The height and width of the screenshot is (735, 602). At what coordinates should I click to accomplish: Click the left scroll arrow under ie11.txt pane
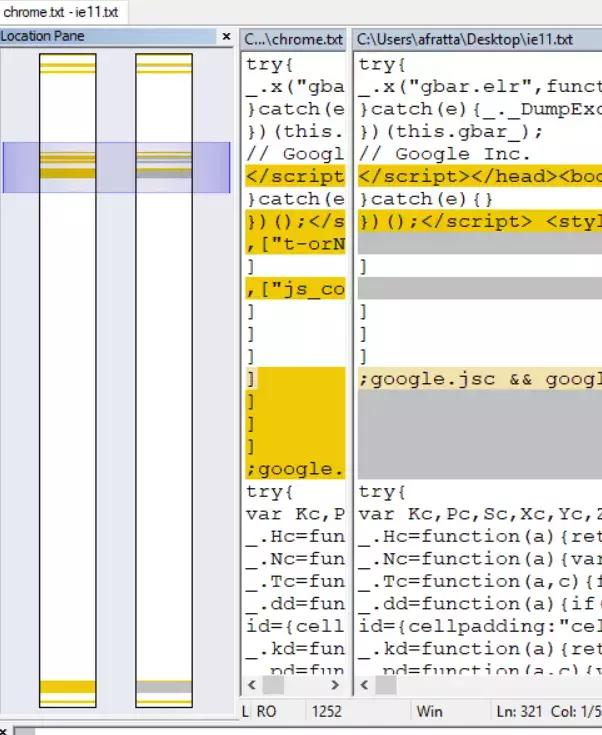[x=364, y=685]
